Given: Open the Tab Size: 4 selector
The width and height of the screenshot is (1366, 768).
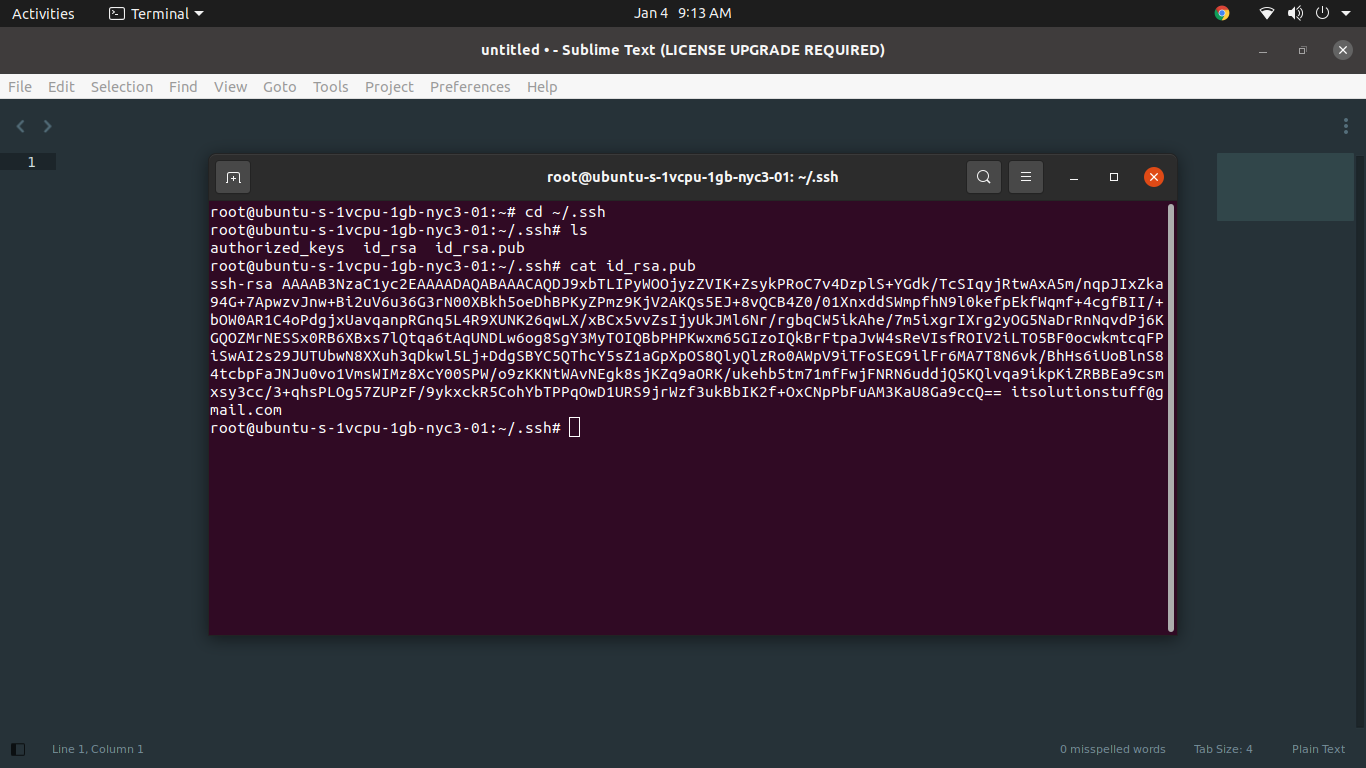Looking at the screenshot, I should [x=1223, y=748].
